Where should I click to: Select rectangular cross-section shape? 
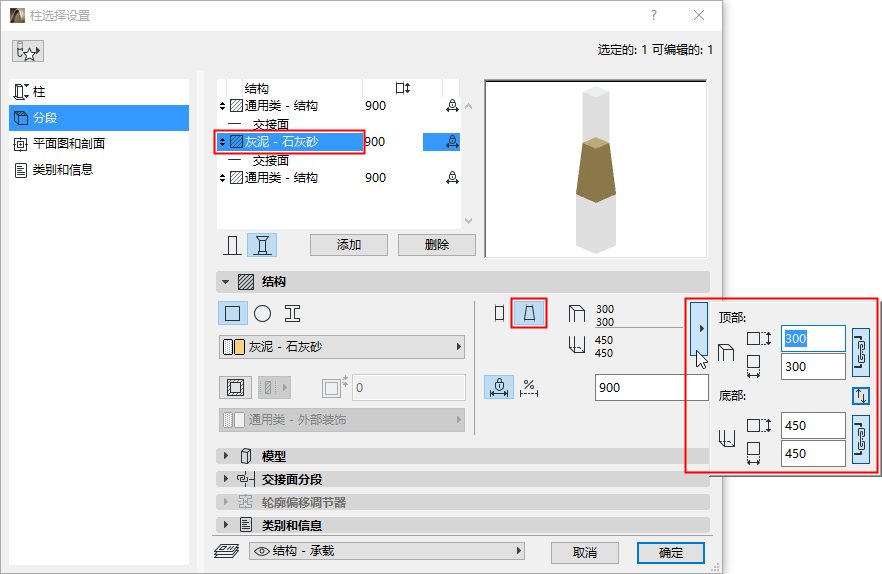pos(232,313)
